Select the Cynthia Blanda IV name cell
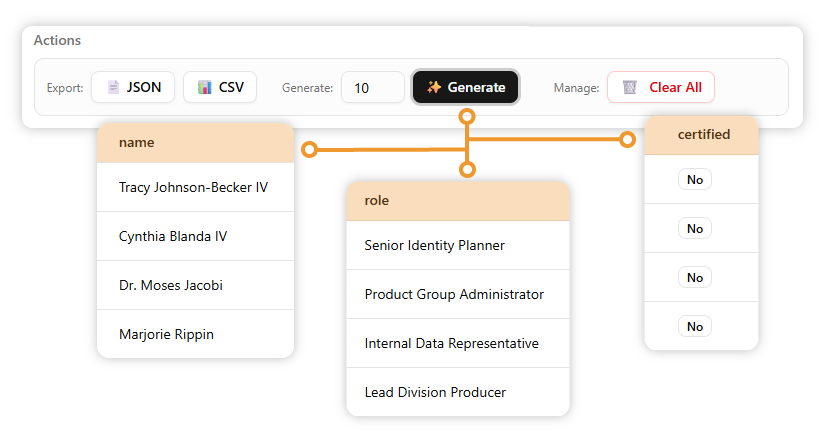This screenshot has width=826, height=440. coord(173,236)
